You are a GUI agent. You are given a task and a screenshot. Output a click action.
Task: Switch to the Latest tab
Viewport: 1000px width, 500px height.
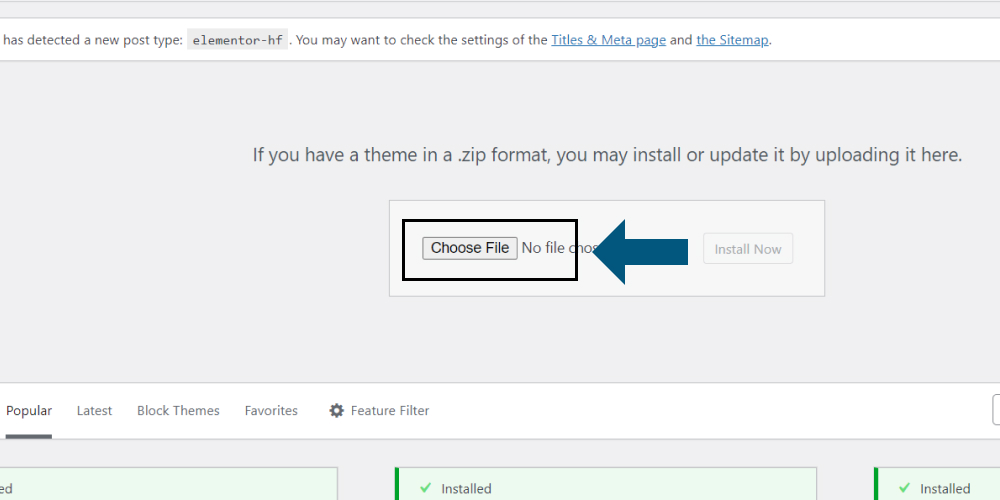[x=94, y=411]
